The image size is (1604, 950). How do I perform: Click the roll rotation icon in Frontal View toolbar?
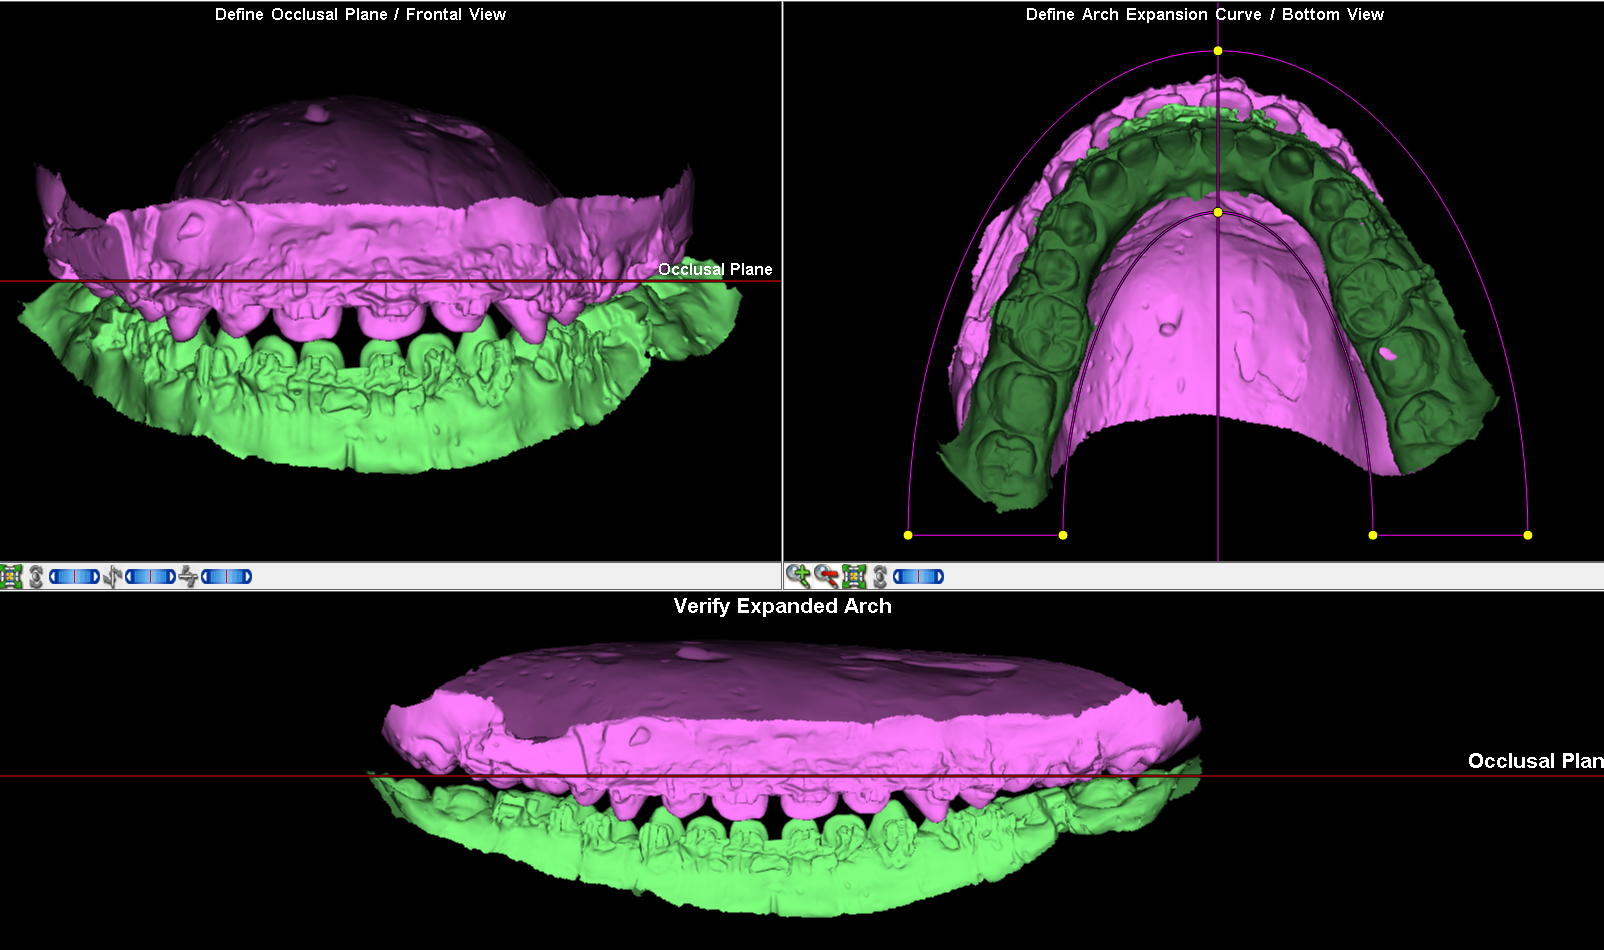pyautogui.click(x=36, y=576)
